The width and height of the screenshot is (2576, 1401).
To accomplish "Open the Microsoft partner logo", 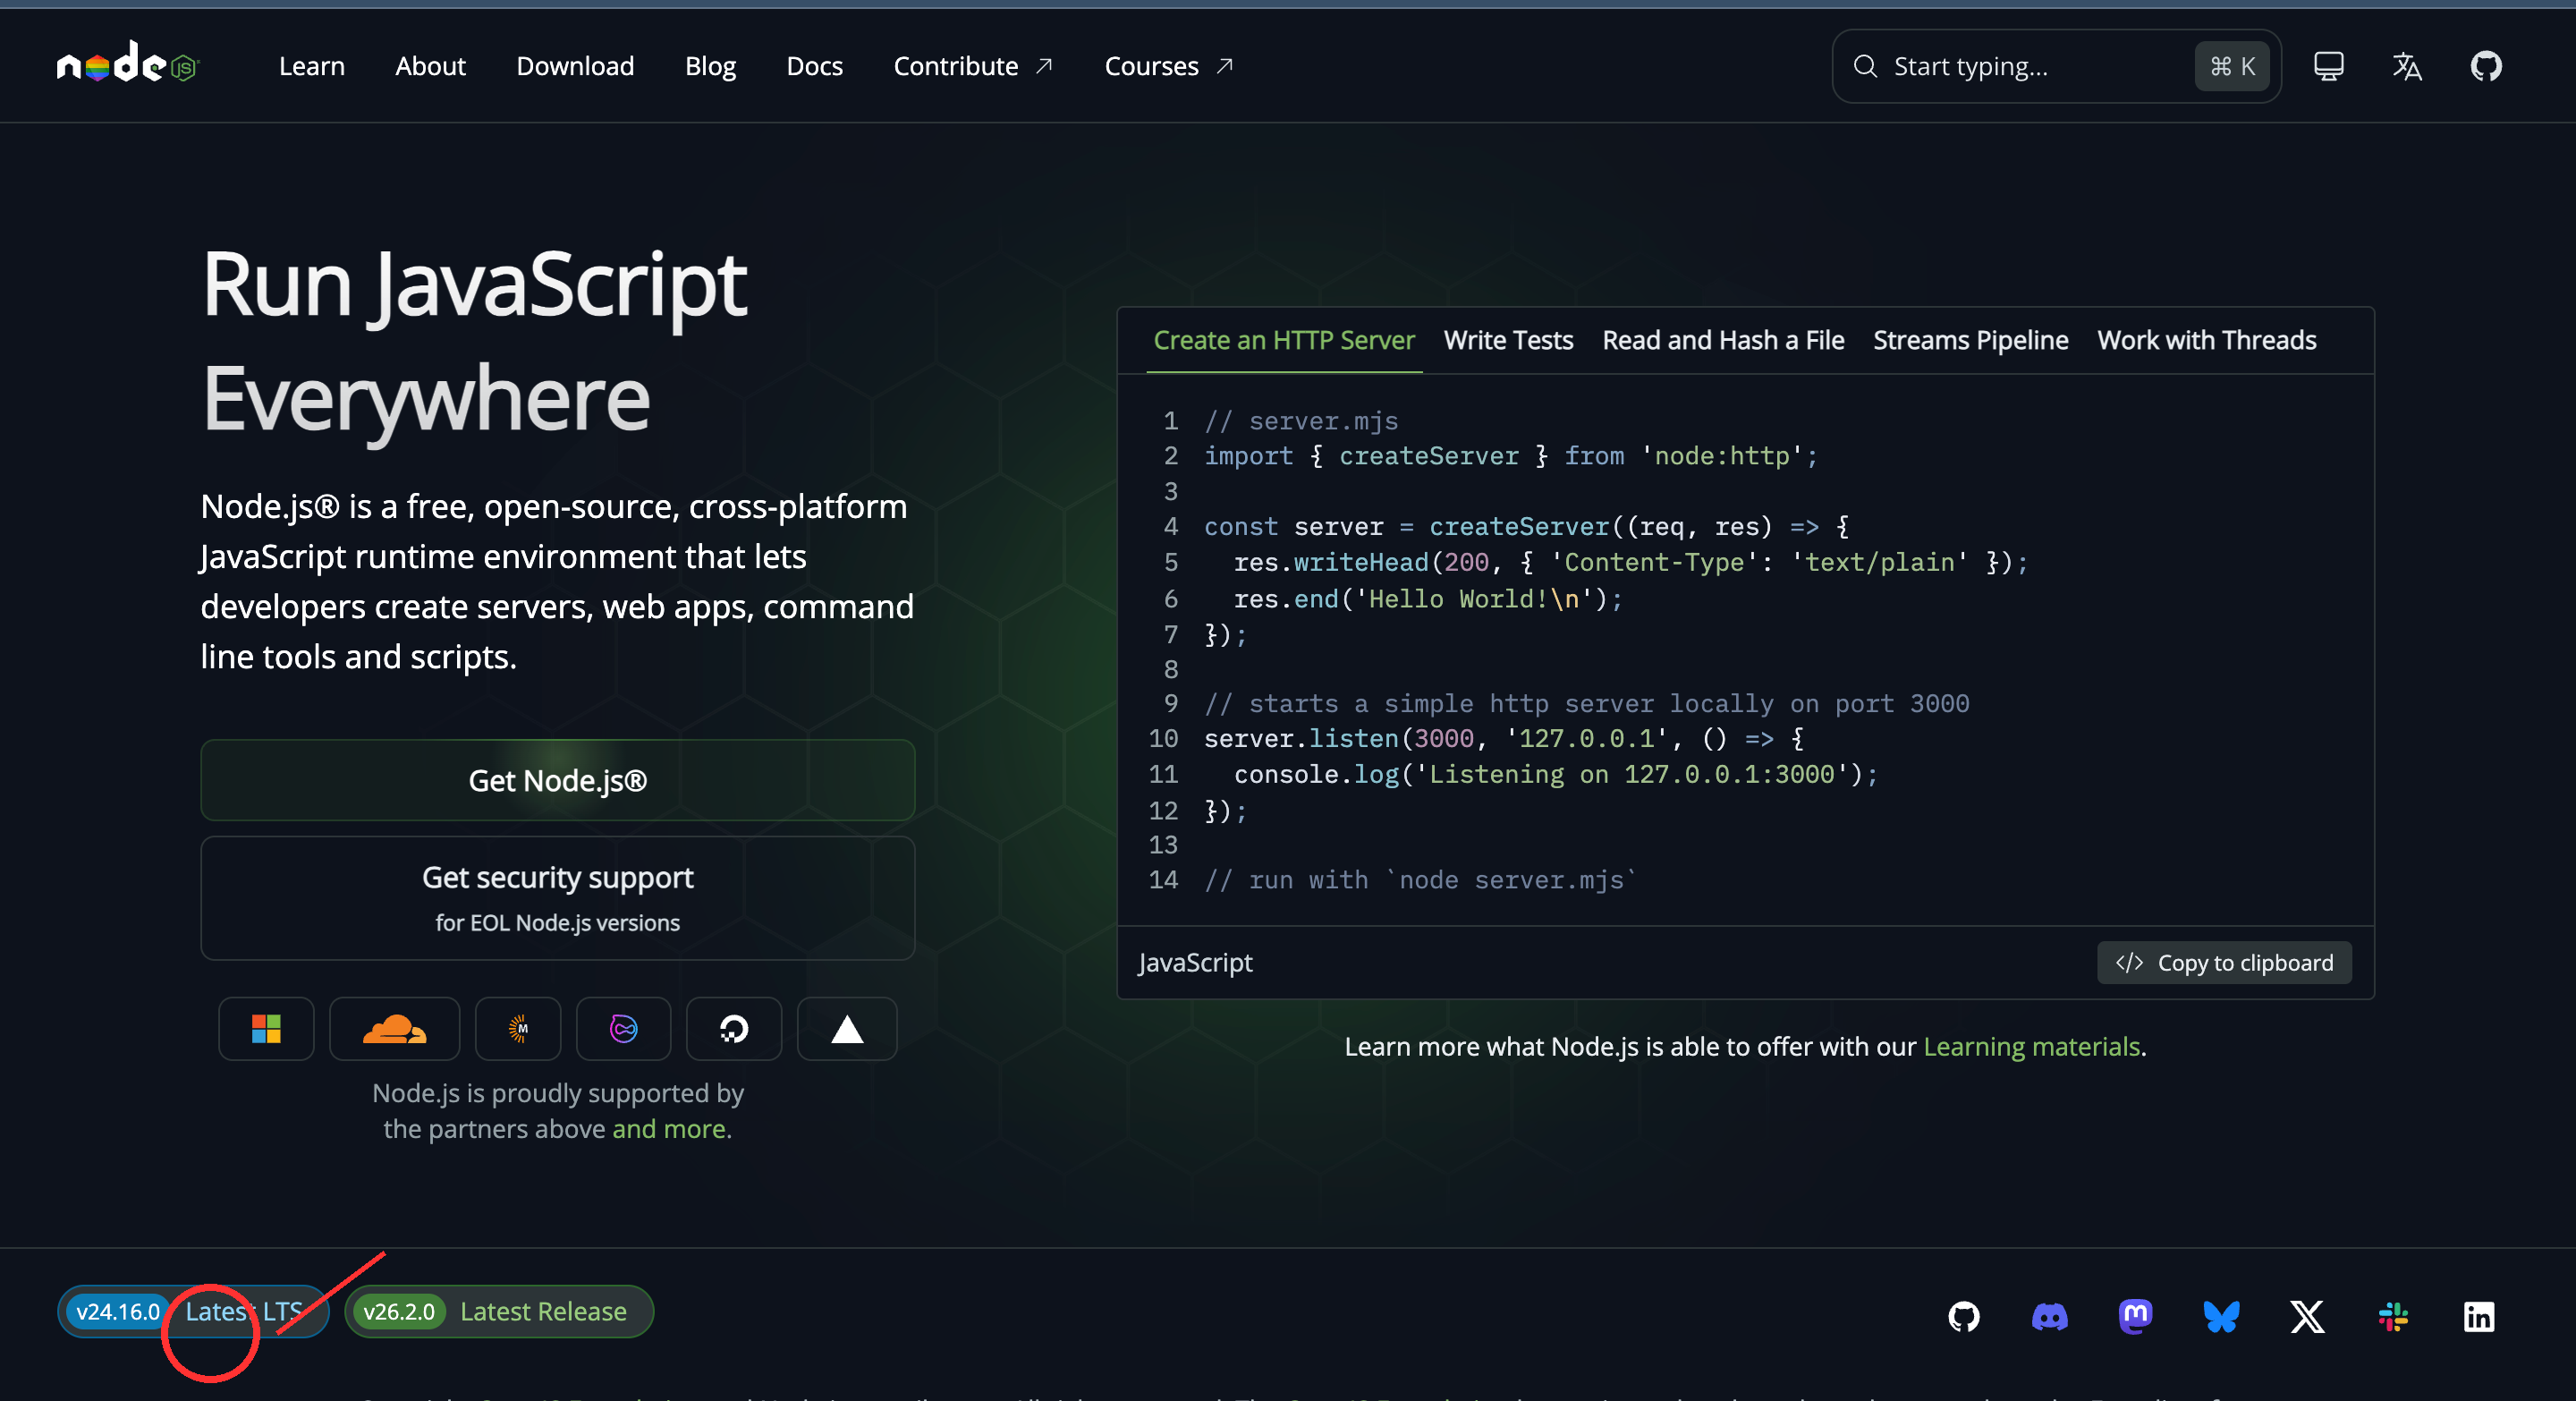I will (x=266, y=1028).
